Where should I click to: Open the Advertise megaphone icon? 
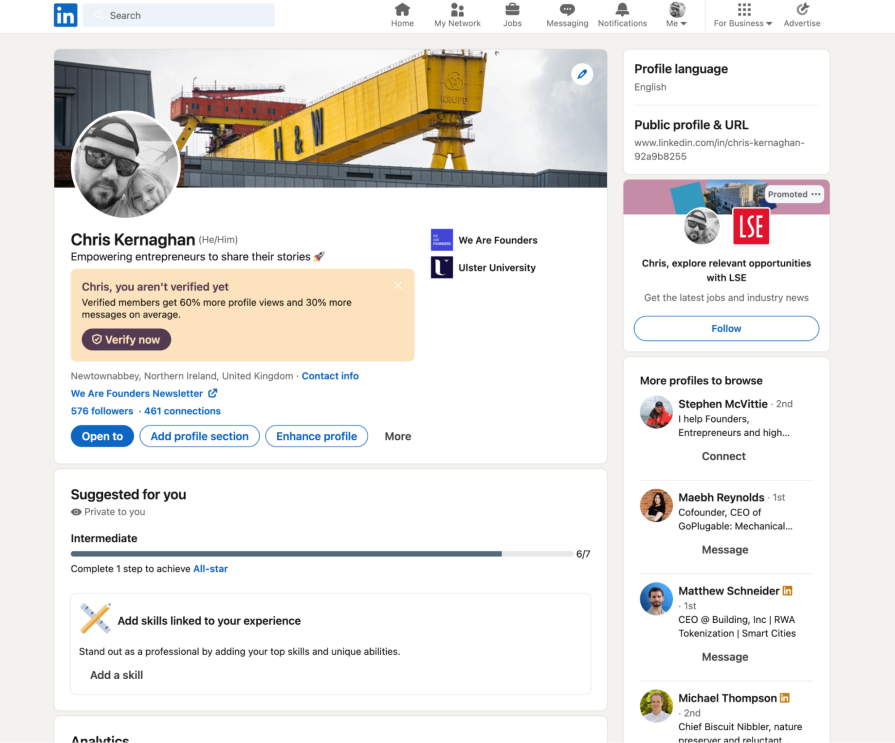click(801, 15)
